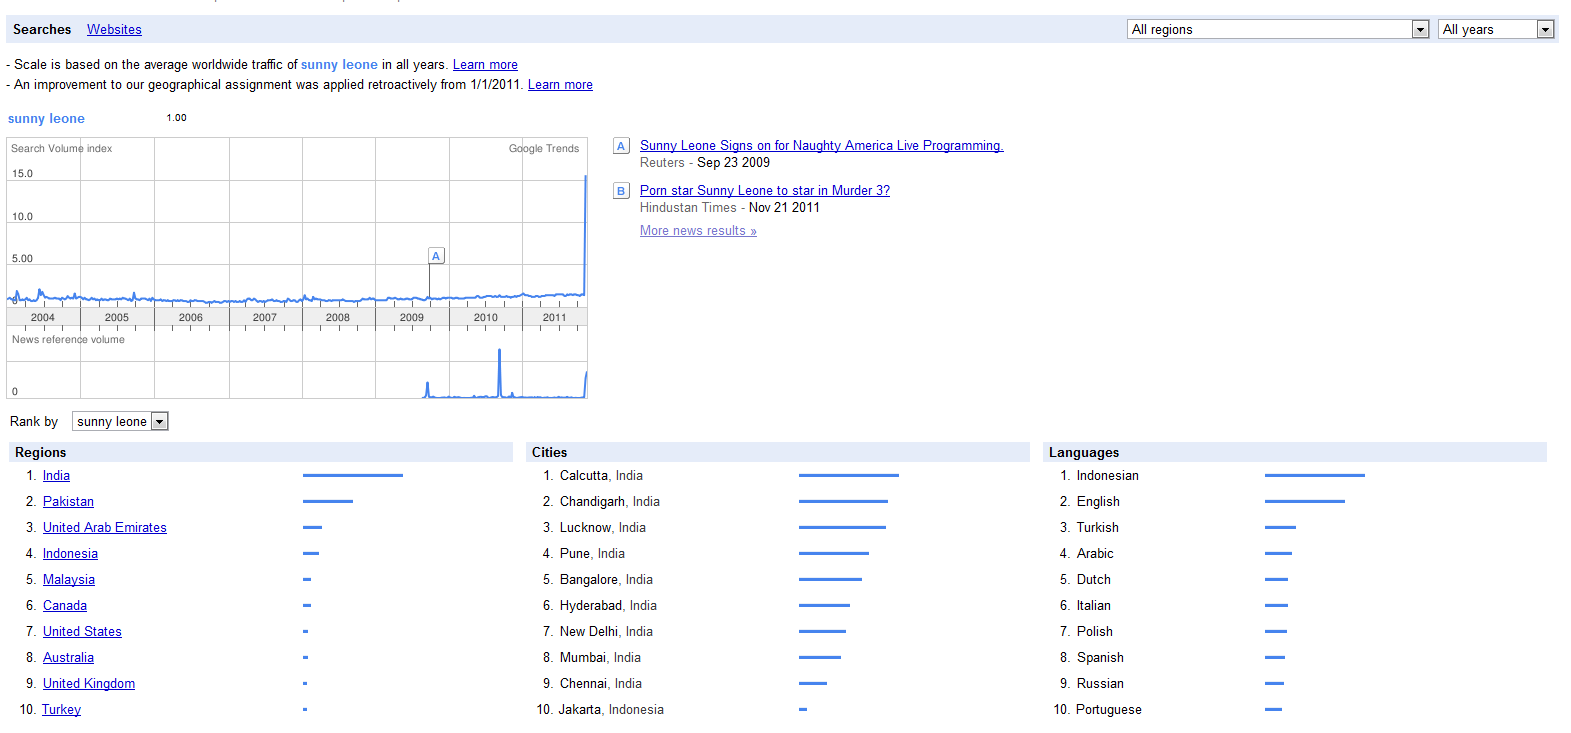Click Bangalore, India in the Cities list
This screenshot has height=733, width=1571.
[x=606, y=579]
